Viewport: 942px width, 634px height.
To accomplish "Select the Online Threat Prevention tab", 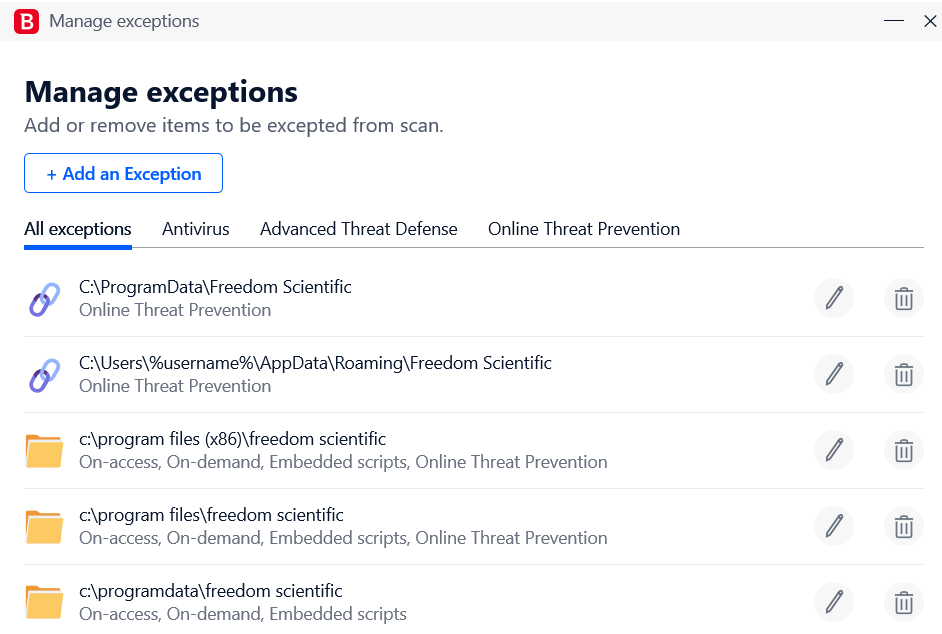I will coord(584,229).
